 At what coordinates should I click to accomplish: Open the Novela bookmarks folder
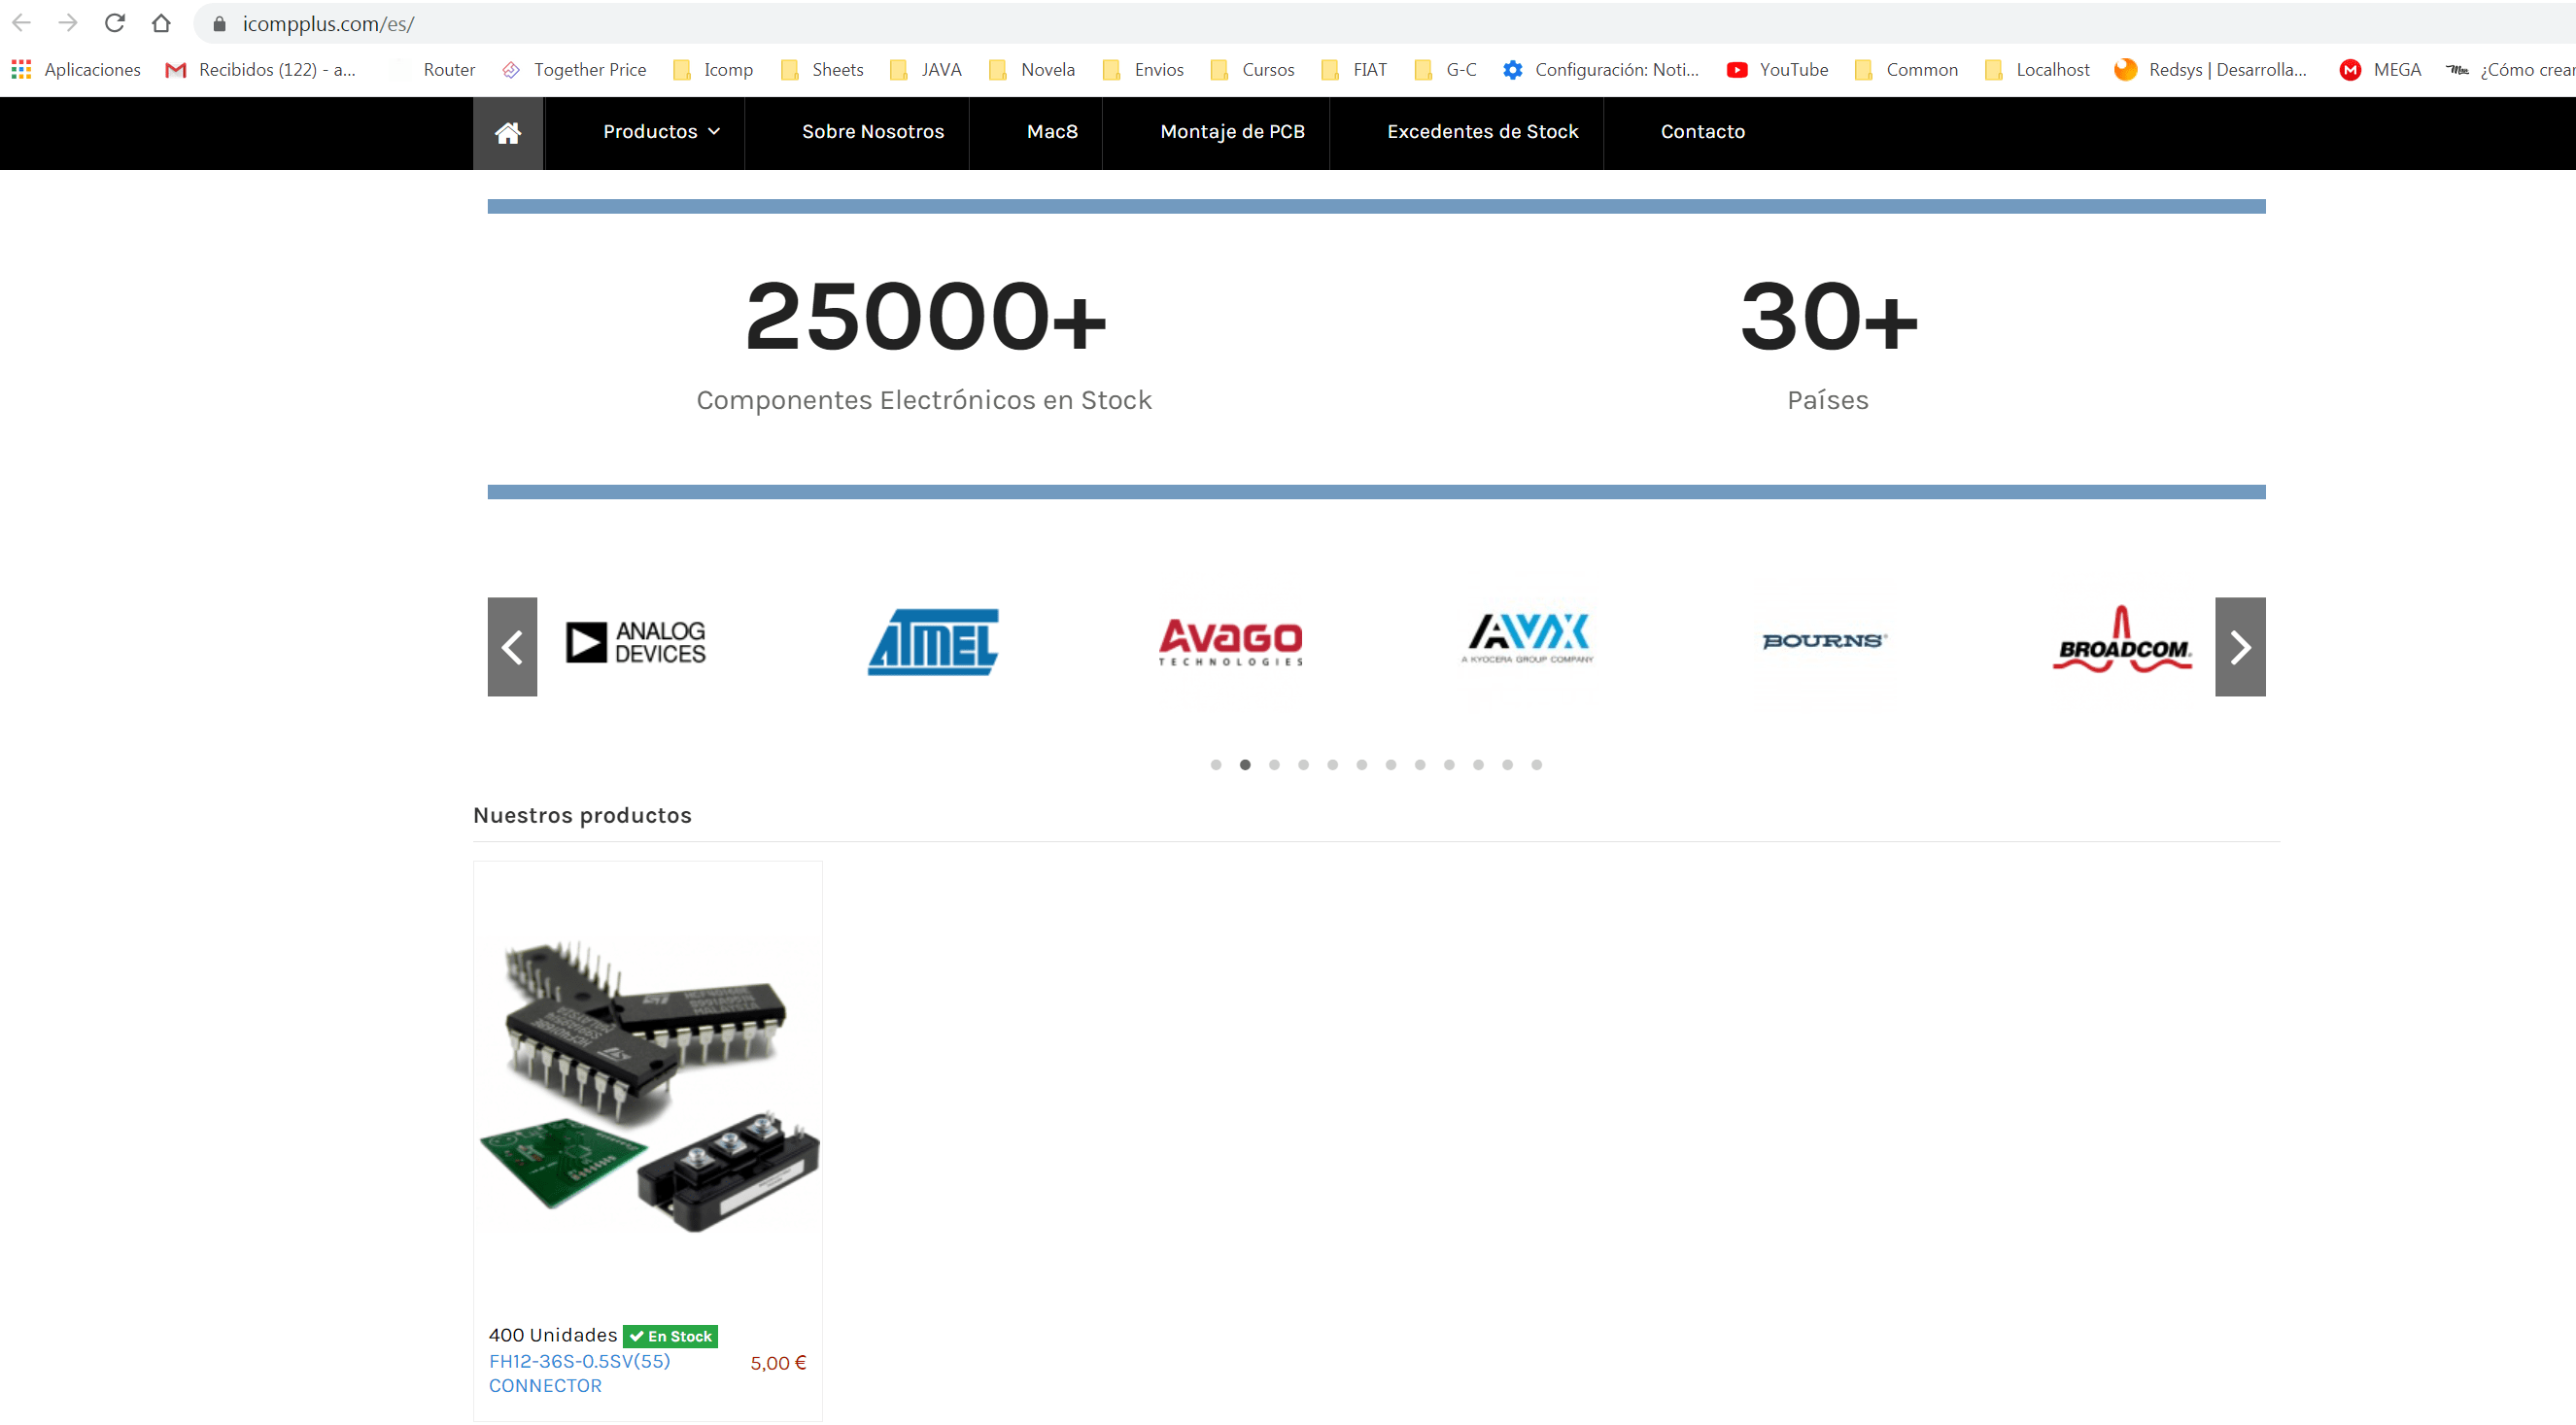[1032, 69]
